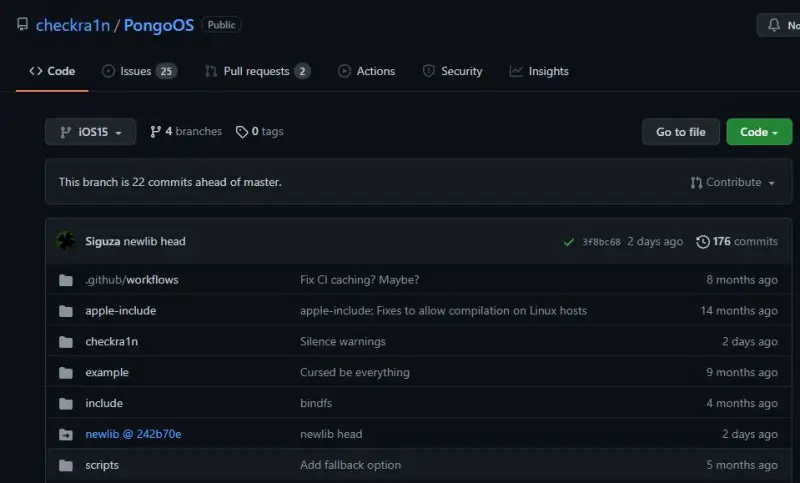Open the newlib @ 242b70e submodule link

point(133,434)
